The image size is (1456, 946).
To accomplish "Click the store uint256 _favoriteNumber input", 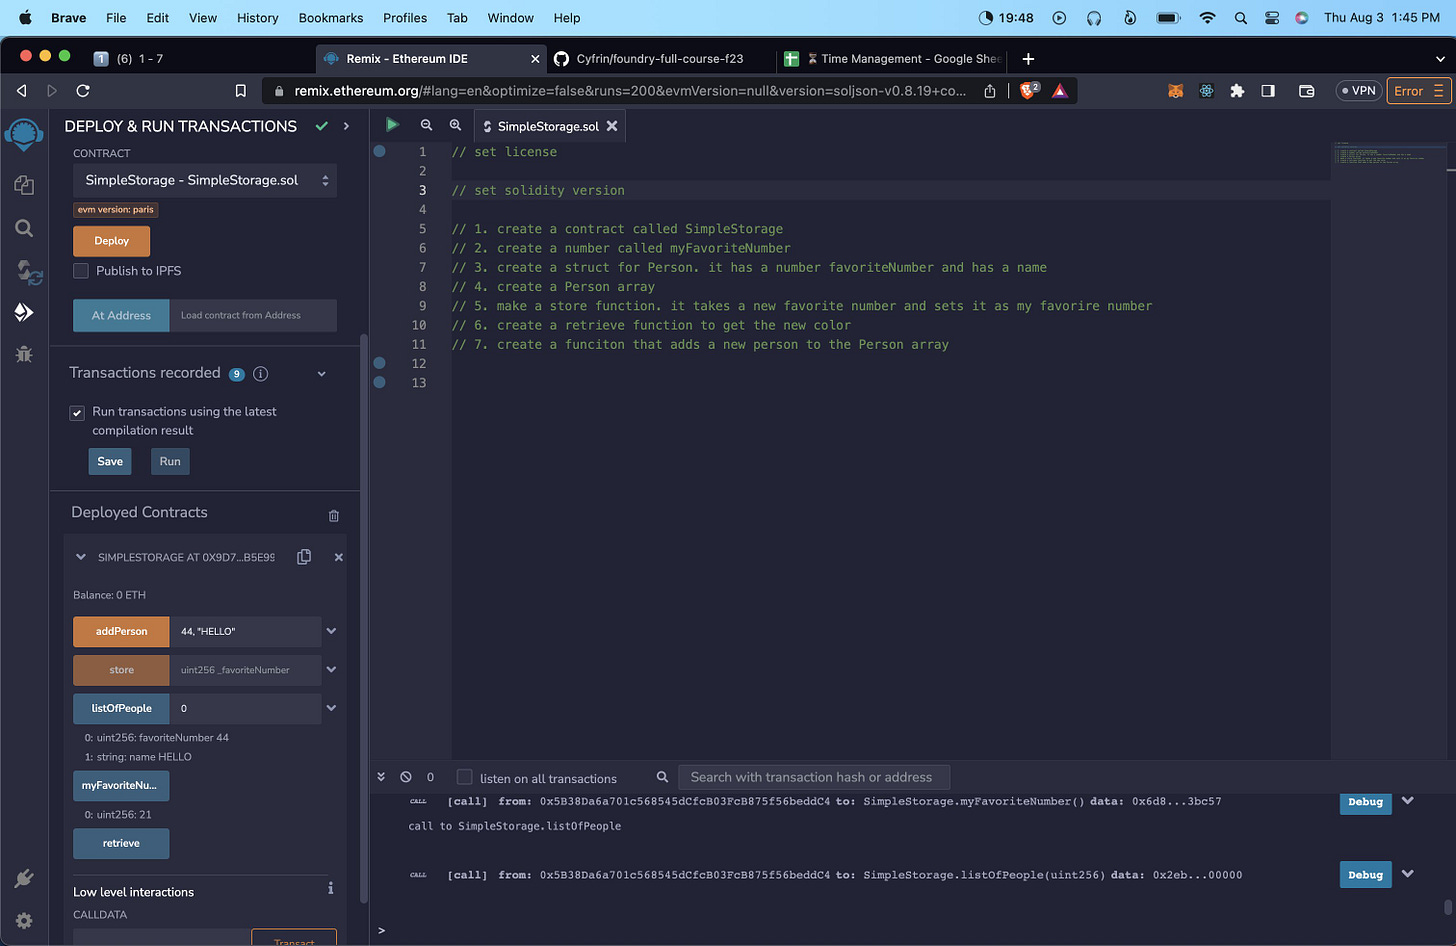I will click(246, 669).
